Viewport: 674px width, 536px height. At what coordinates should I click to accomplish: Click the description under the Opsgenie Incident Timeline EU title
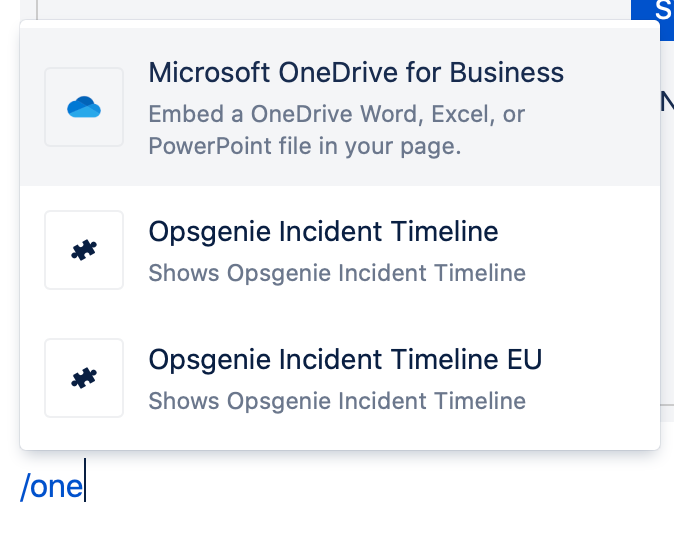coord(337,401)
